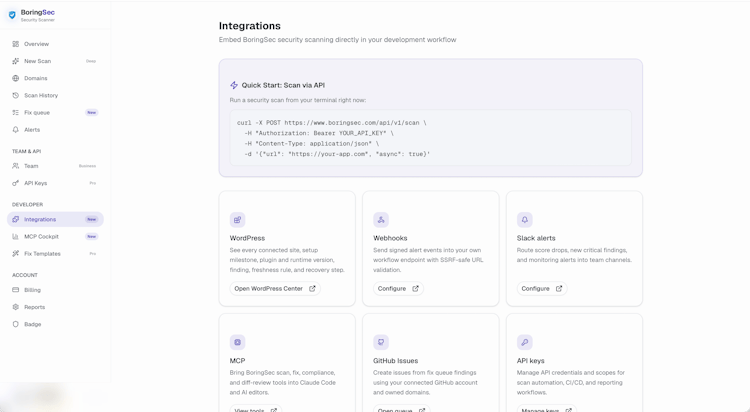This screenshot has height=412, width=750.
Task: Click the Alerts bell icon in sidebar
Action: (x=15, y=130)
